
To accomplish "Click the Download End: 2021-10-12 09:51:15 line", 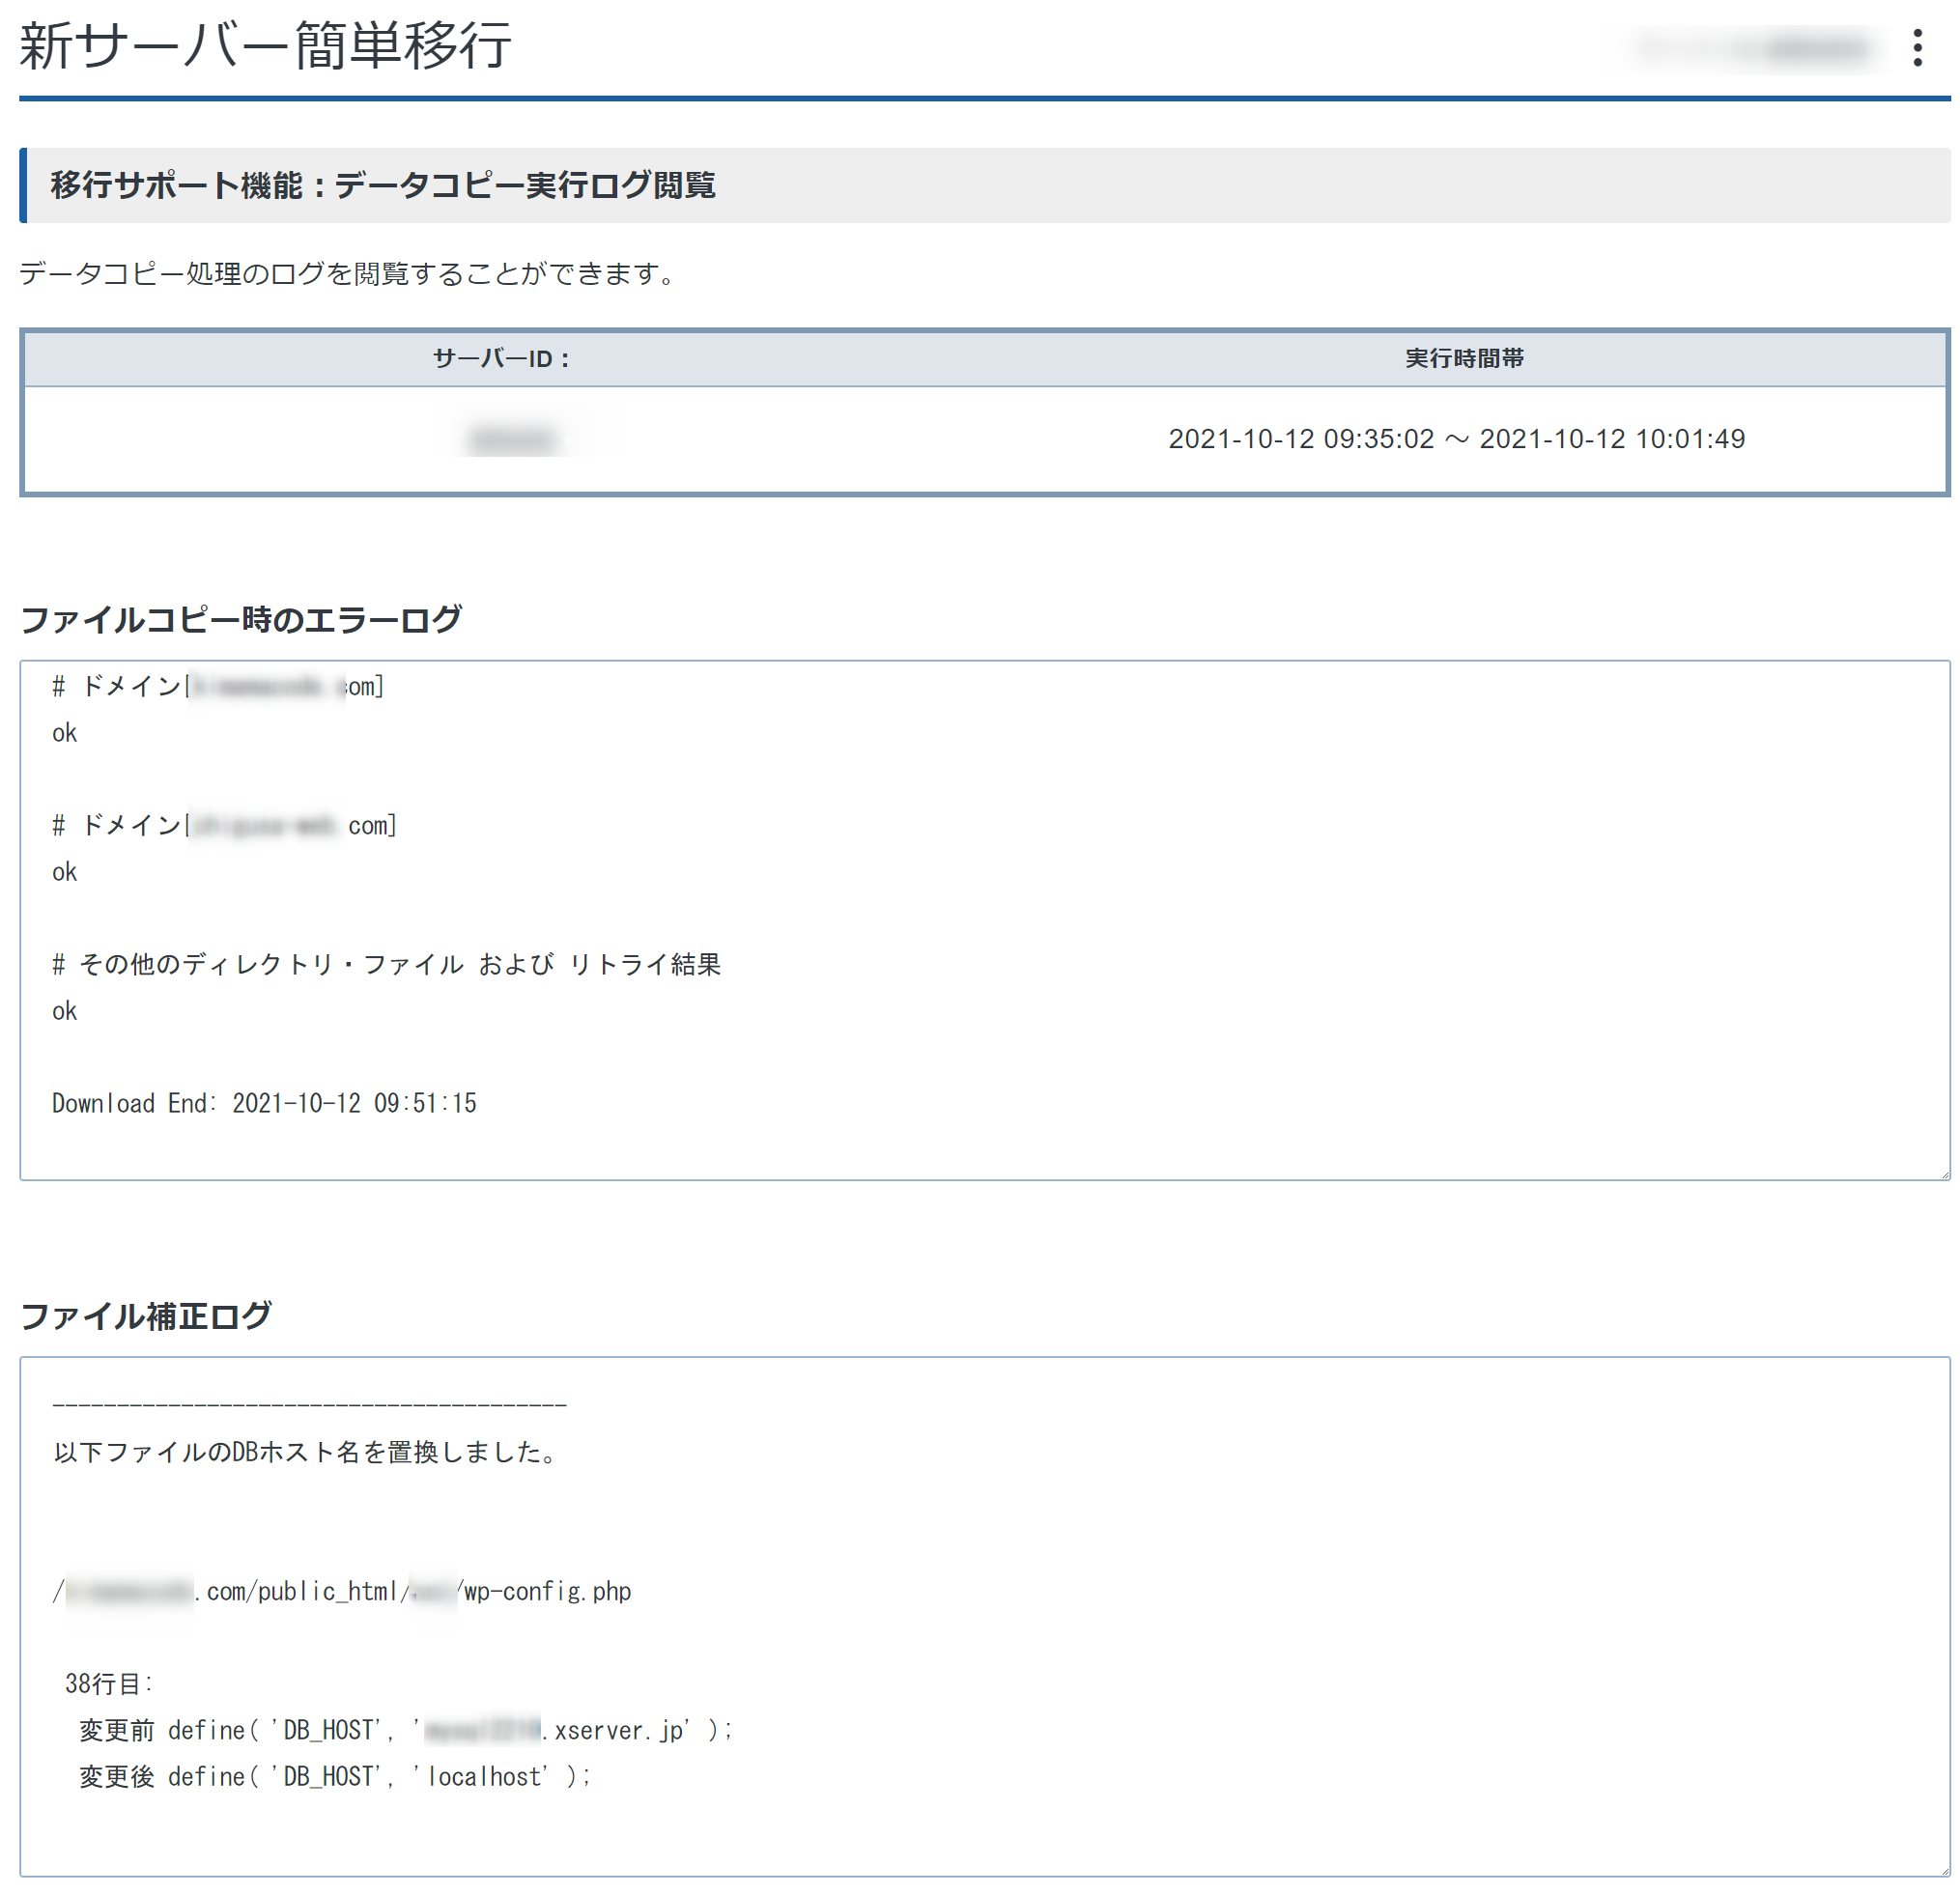I will coord(265,1103).
